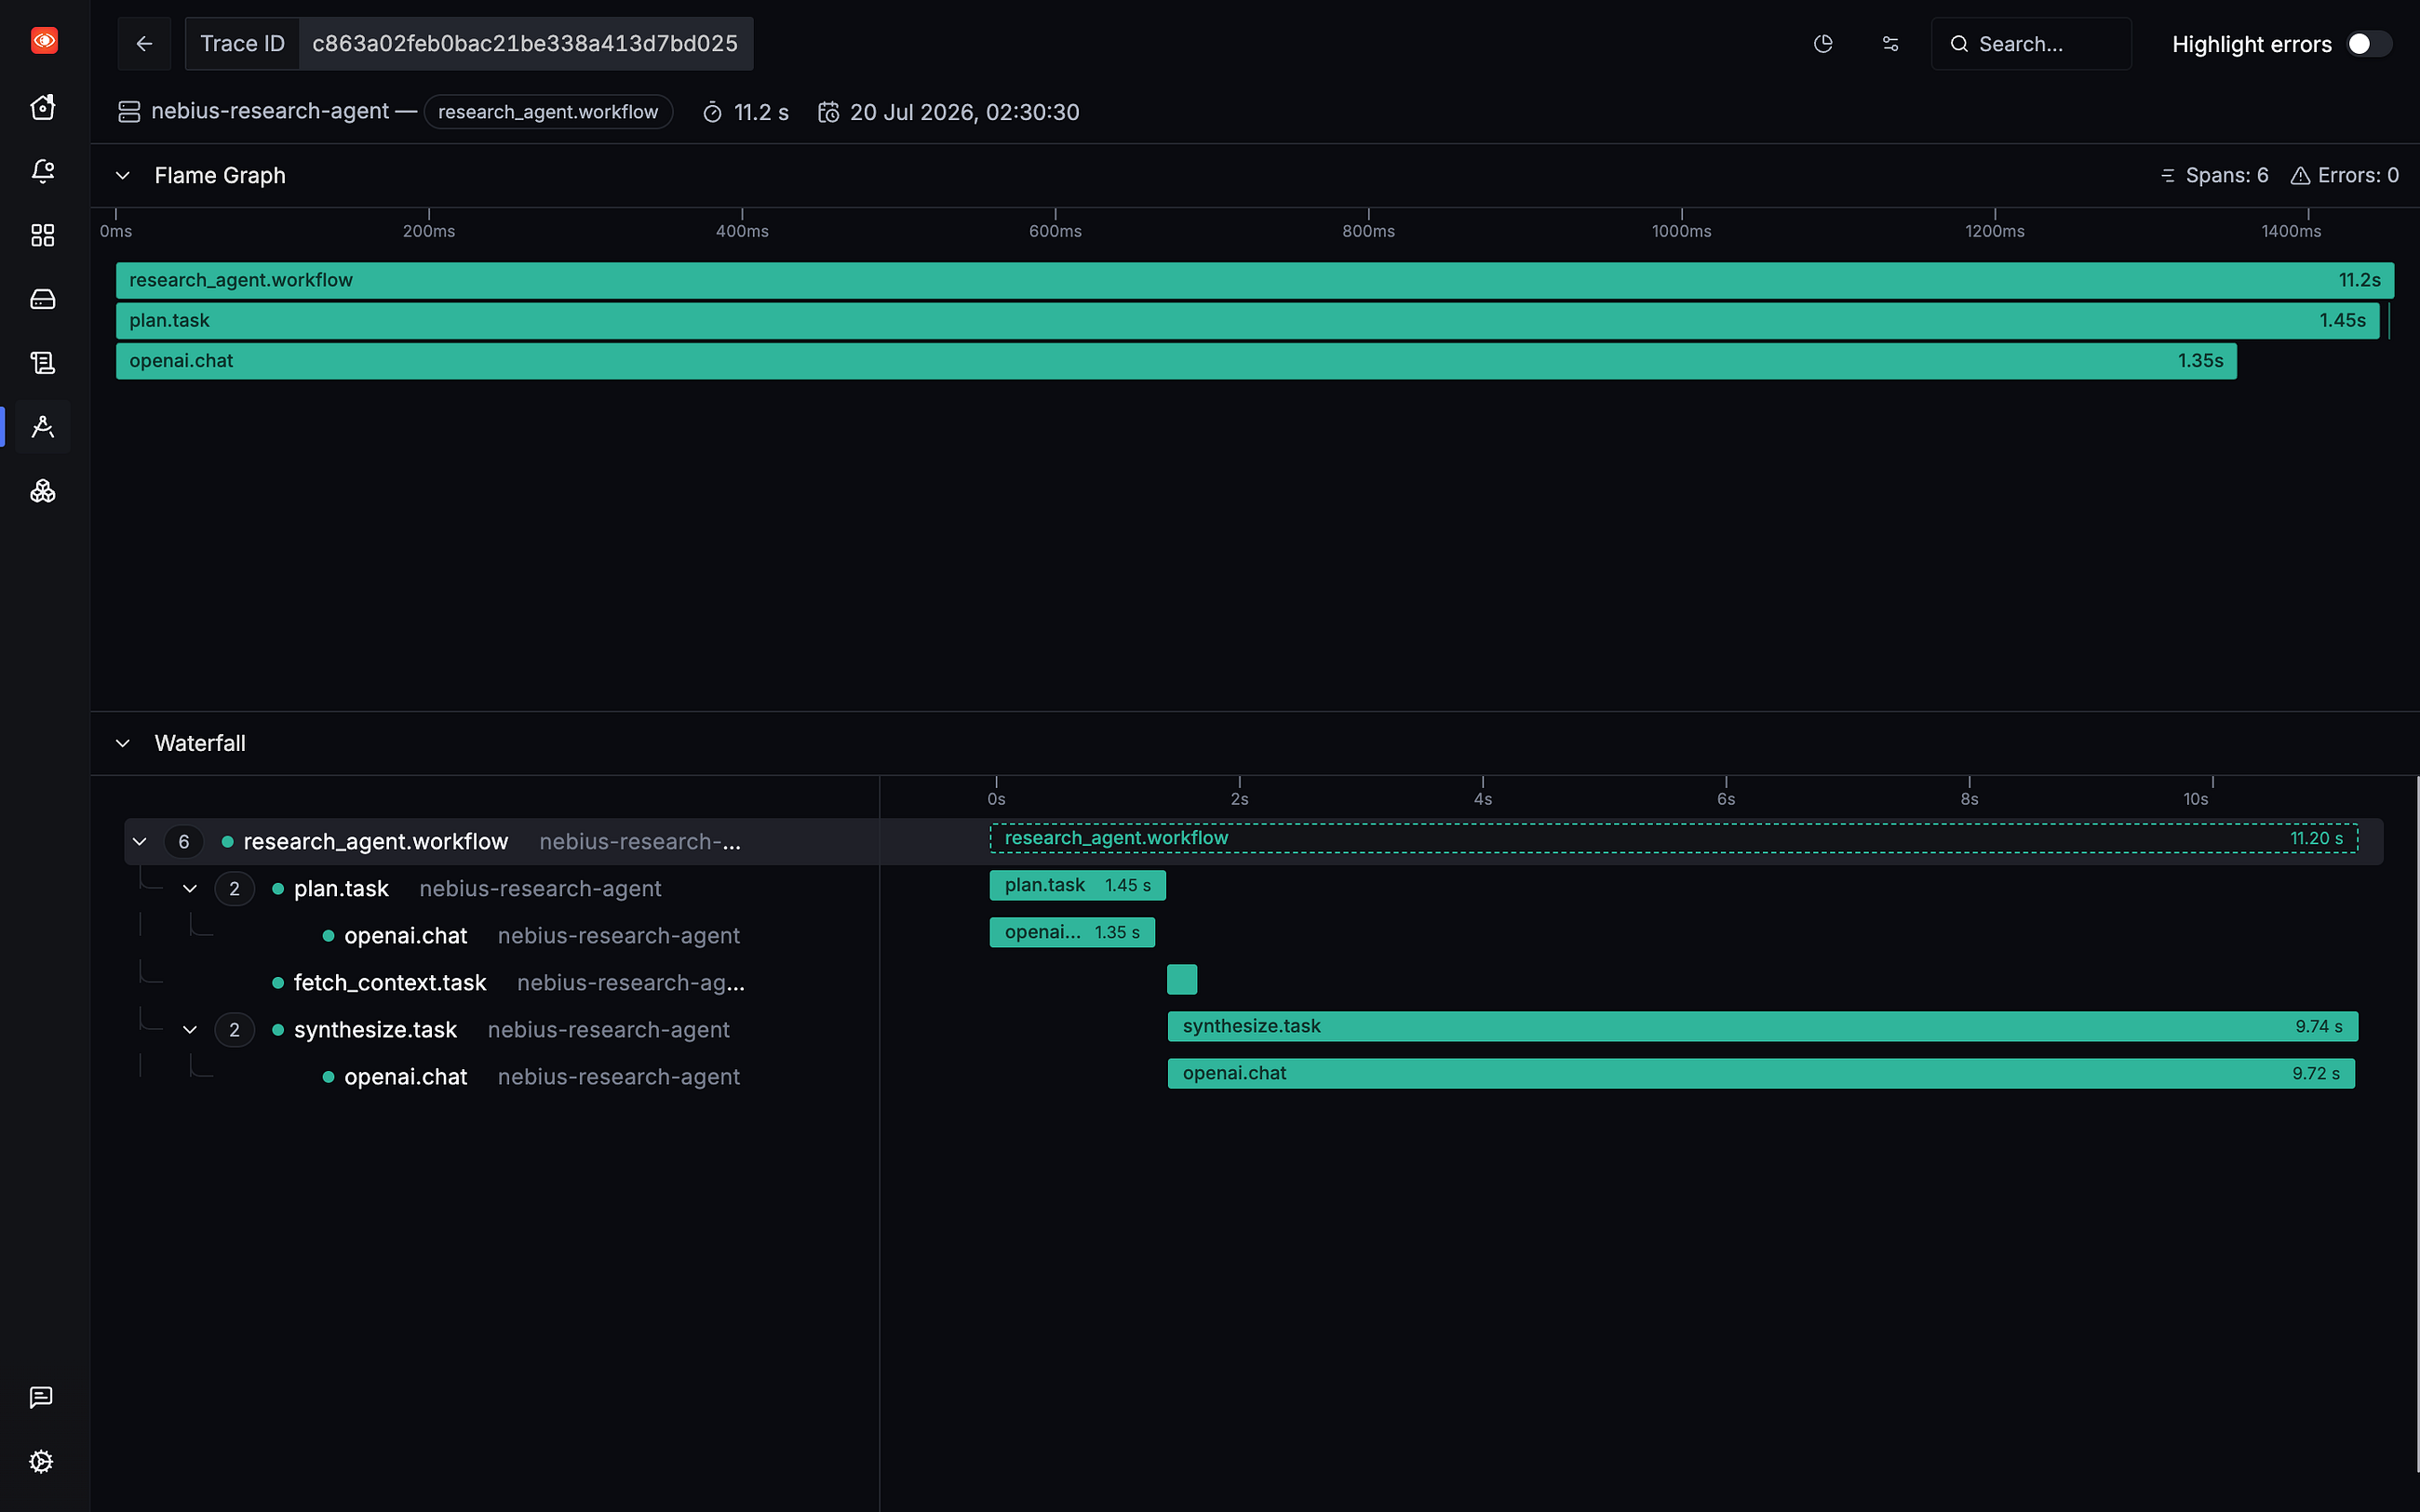Open the feedback chat icon in sidebar
Image resolution: width=2420 pixels, height=1512 pixels.
(41, 1397)
